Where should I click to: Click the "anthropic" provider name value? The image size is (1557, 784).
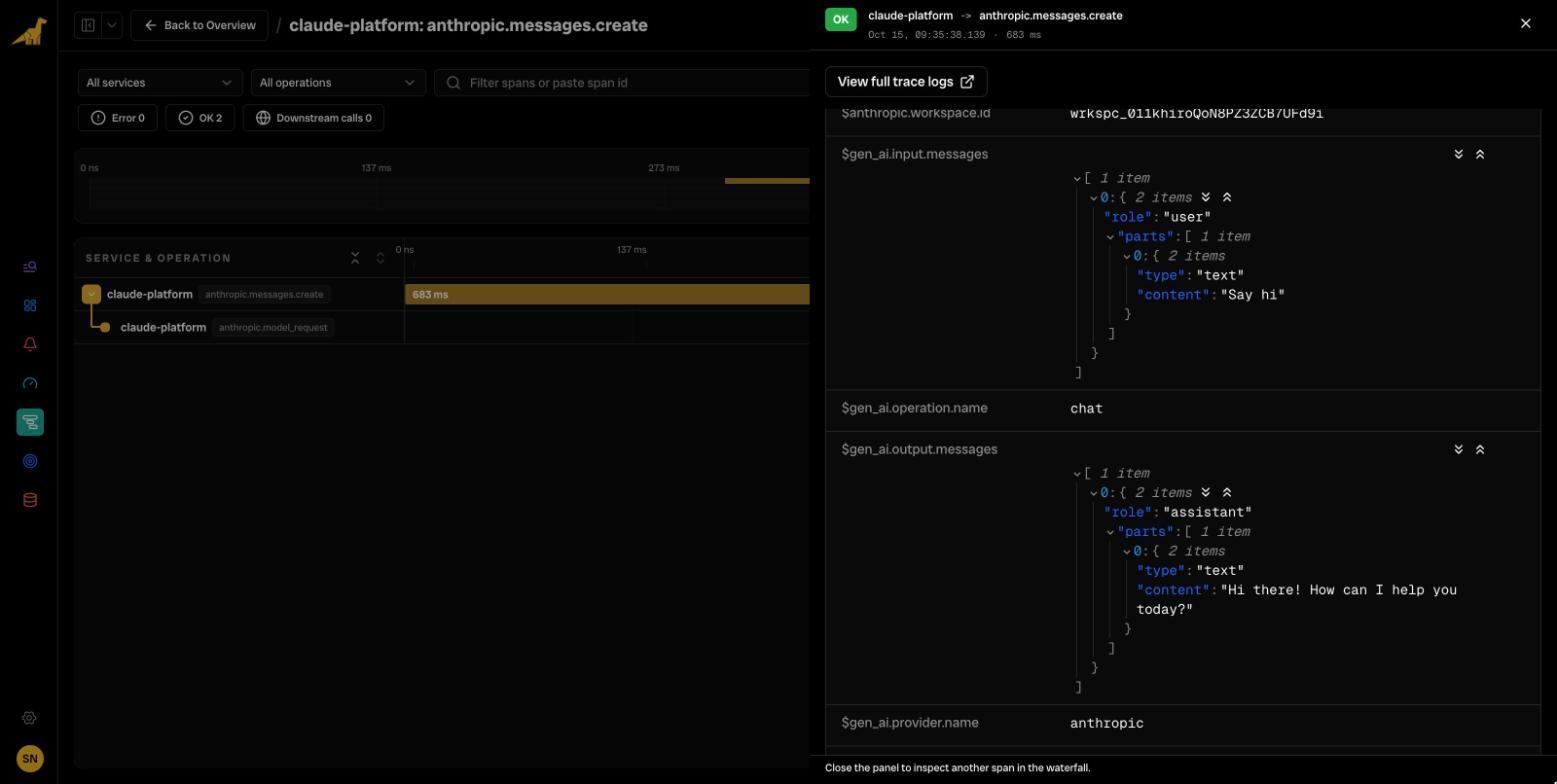click(1107, 723)
